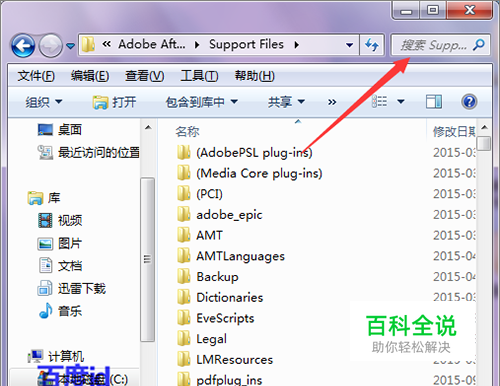Click the 迅雷下载 icon in sidebar
The width and height of the screenshot is (500, 386).
click(x=45, y=288)
